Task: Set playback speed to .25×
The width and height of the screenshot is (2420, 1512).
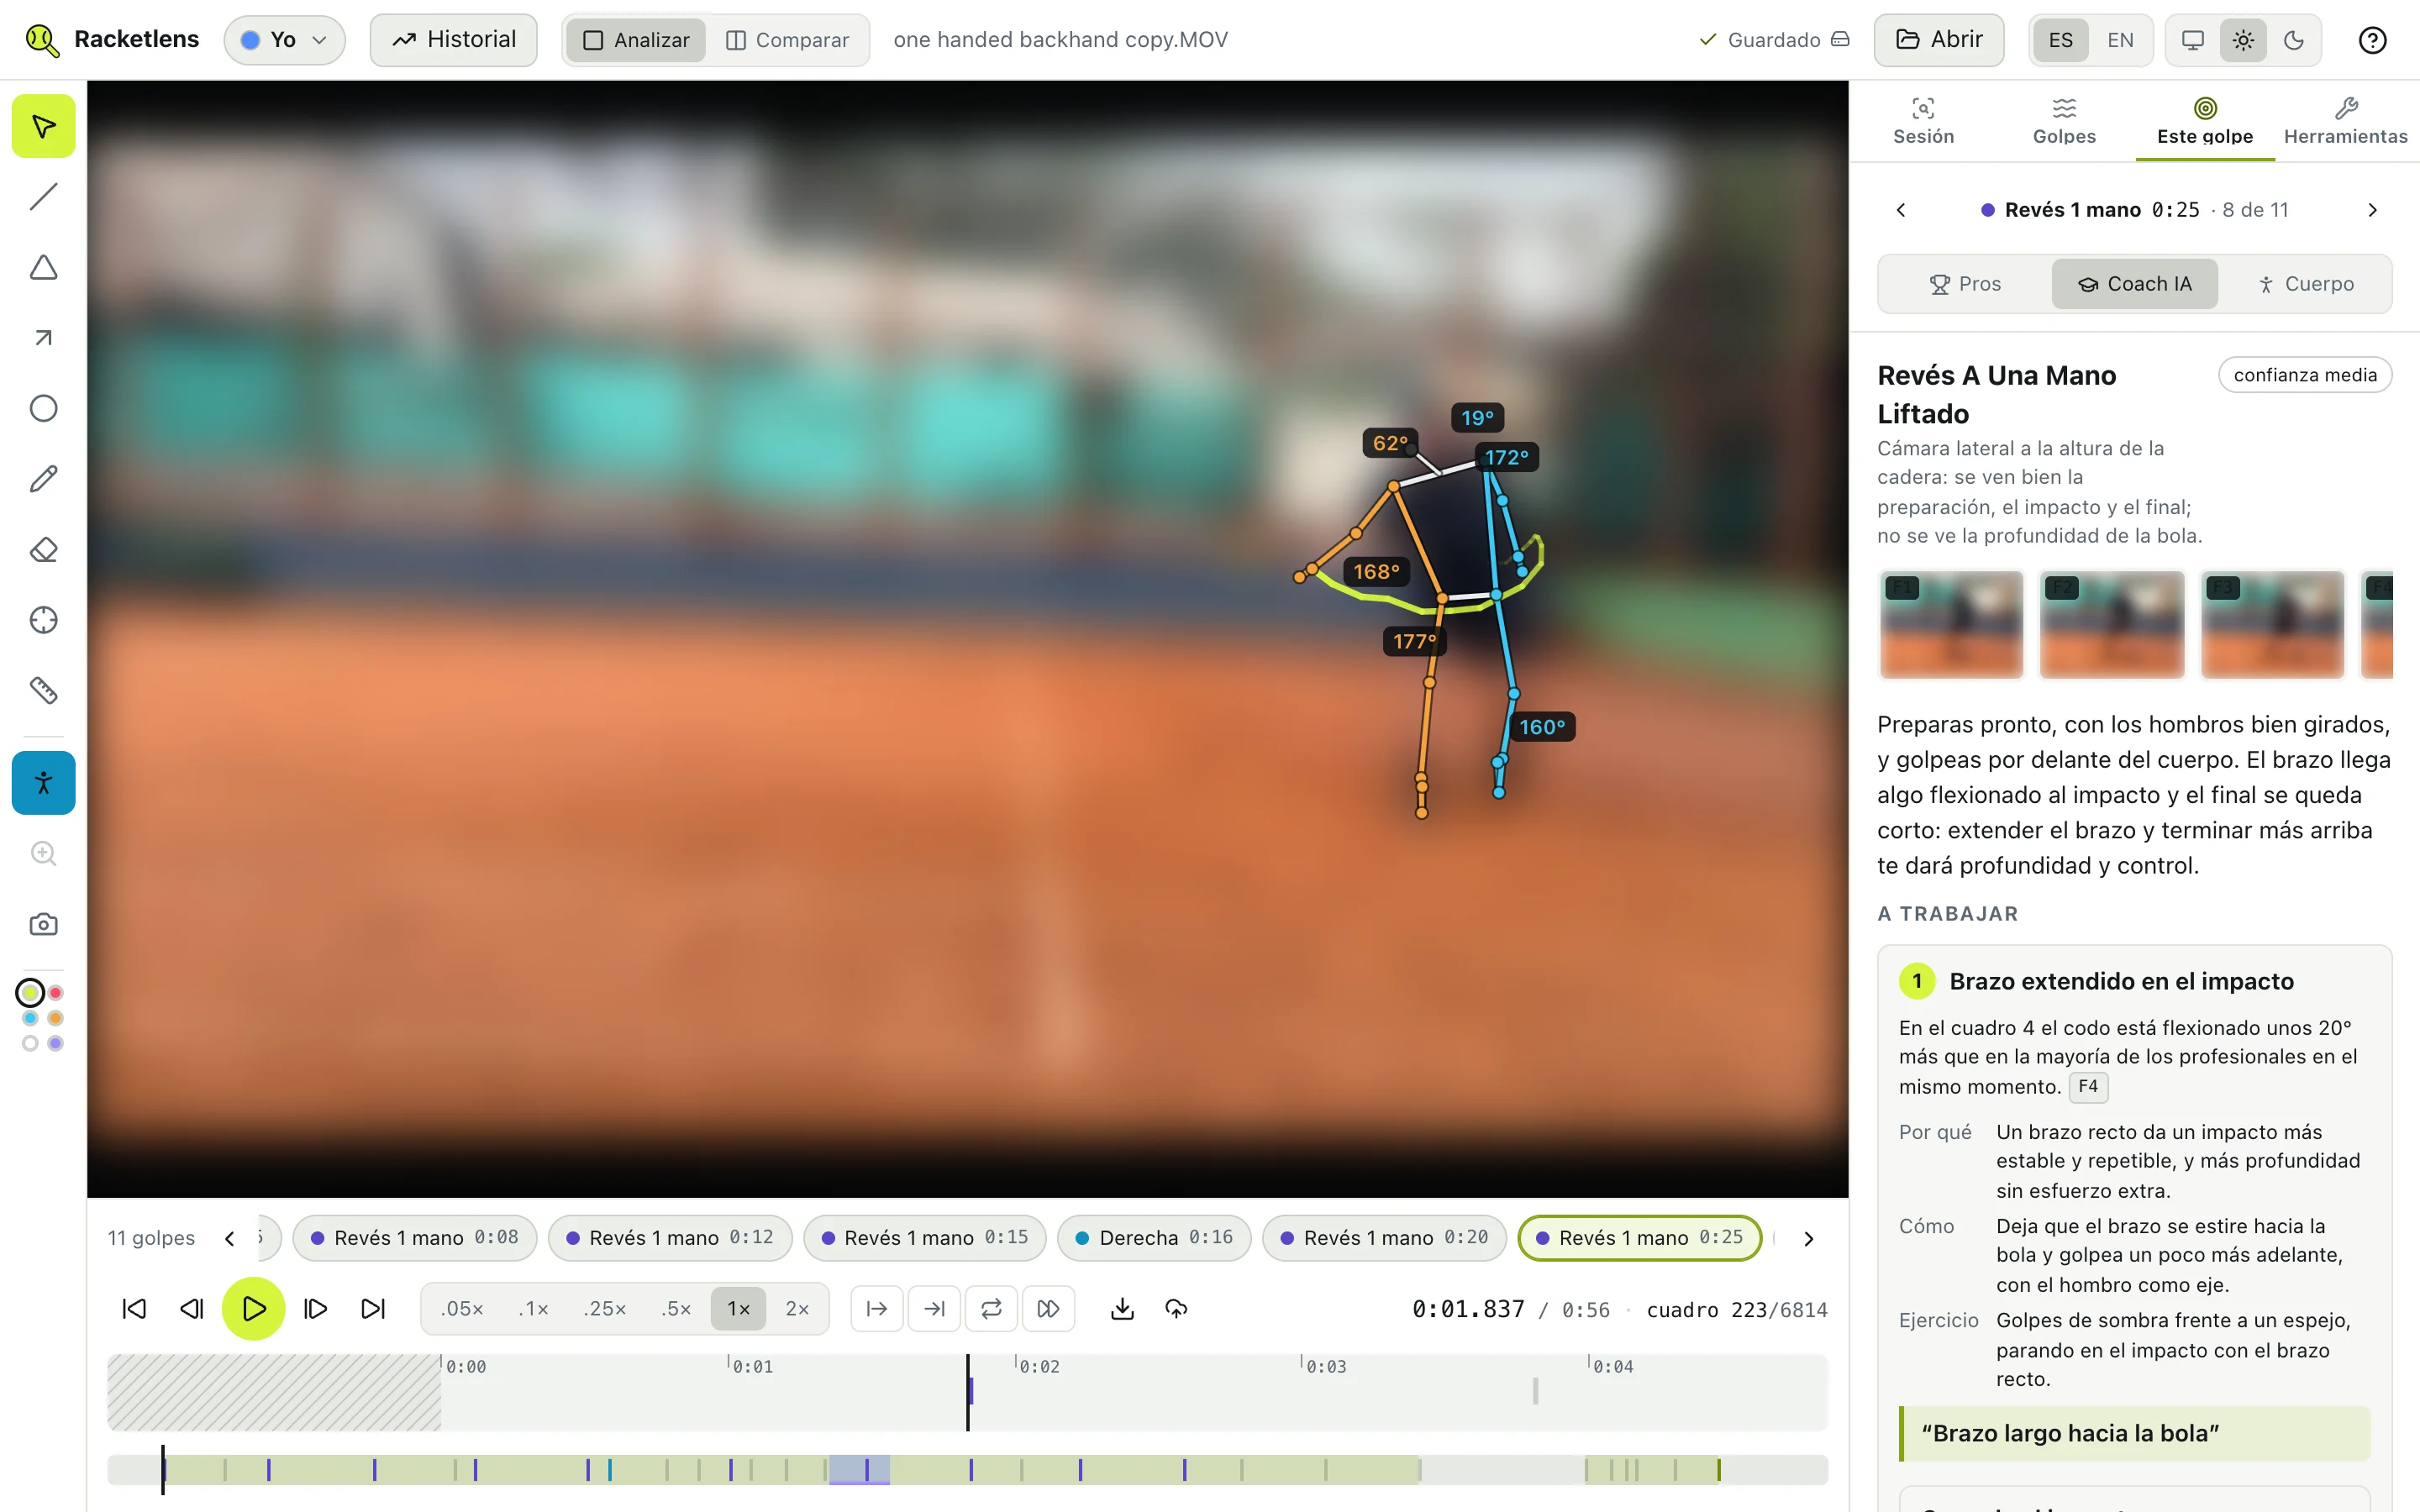Action: [x=604, y=1308]
